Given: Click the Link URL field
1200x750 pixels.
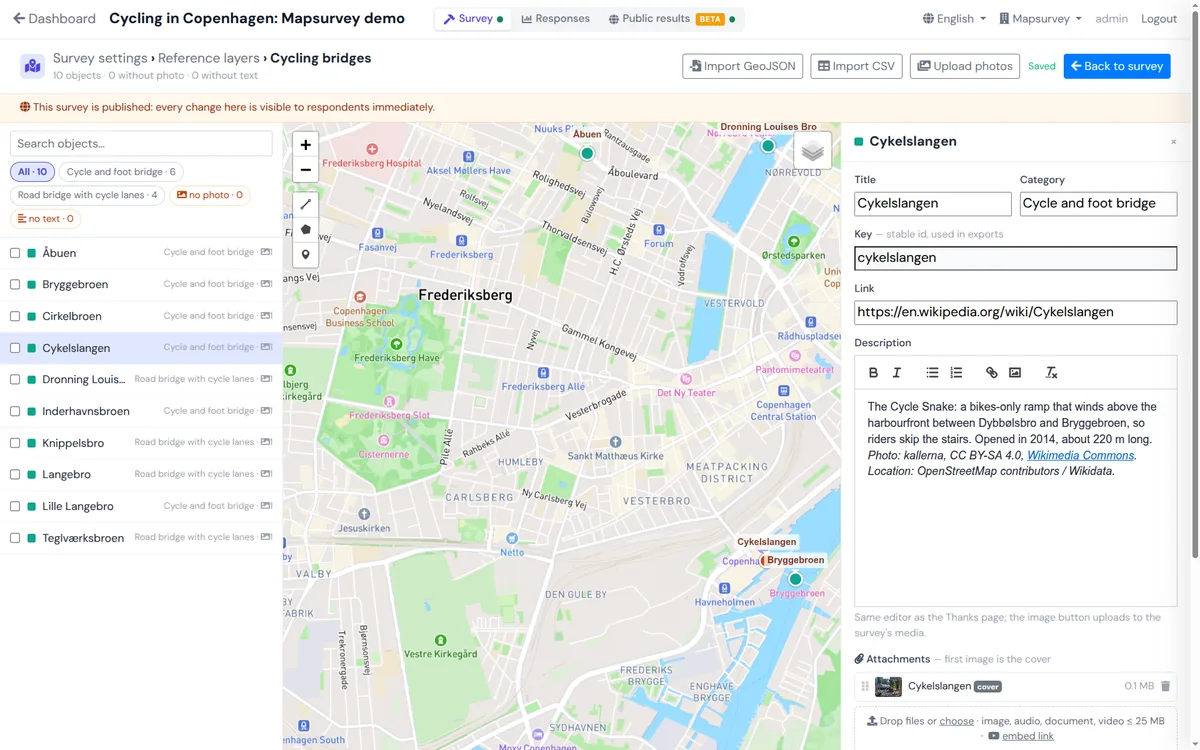Looking at the screenshot, I should pos(1016,312).
